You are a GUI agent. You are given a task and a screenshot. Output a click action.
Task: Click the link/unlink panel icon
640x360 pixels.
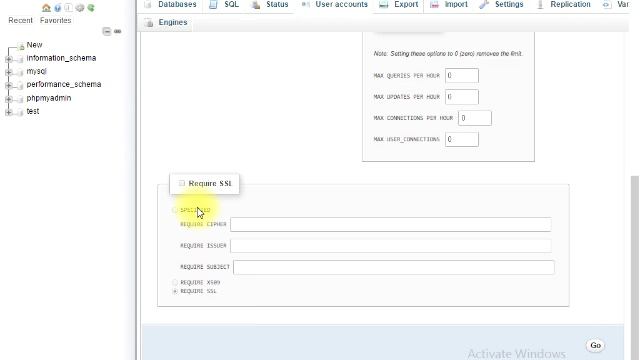click(118, 31)
